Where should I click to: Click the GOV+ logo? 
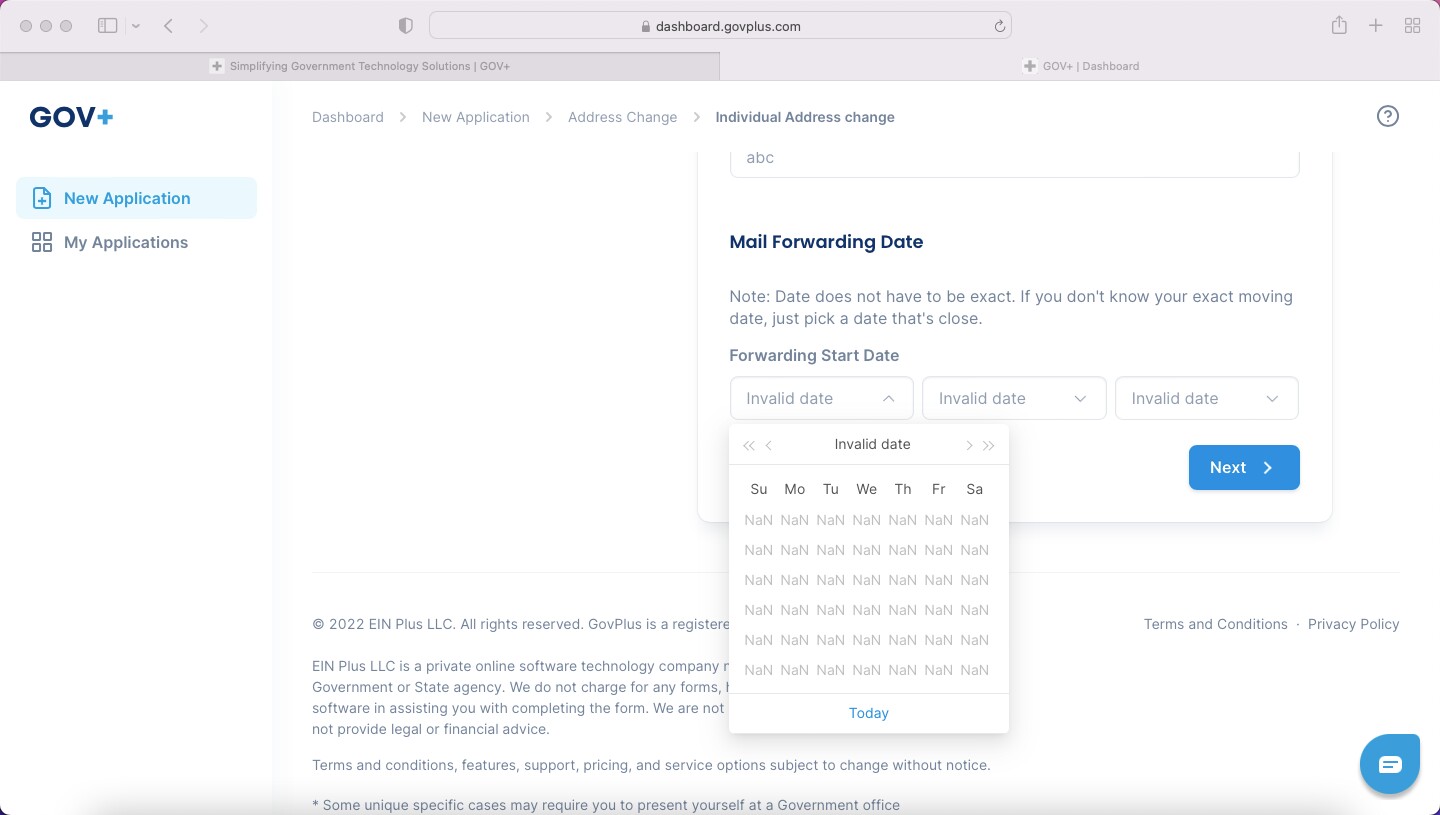(x=70, y=116)
